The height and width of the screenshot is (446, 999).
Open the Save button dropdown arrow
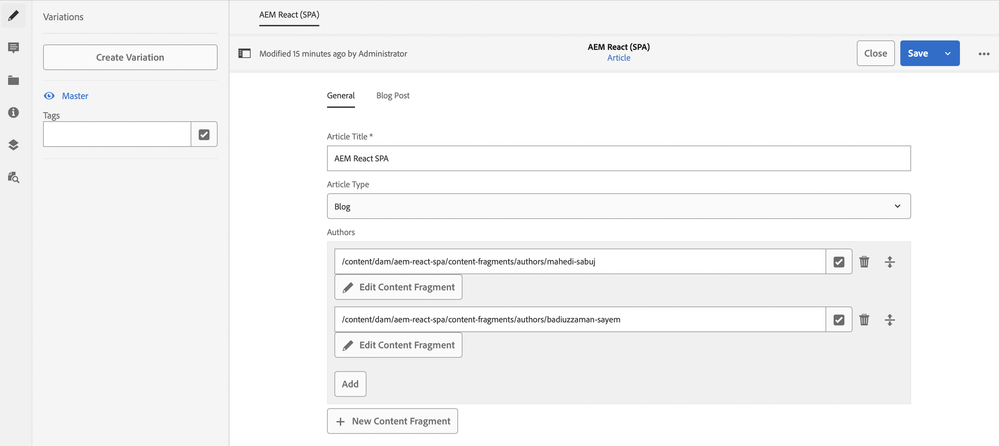(x=947, y=54)
